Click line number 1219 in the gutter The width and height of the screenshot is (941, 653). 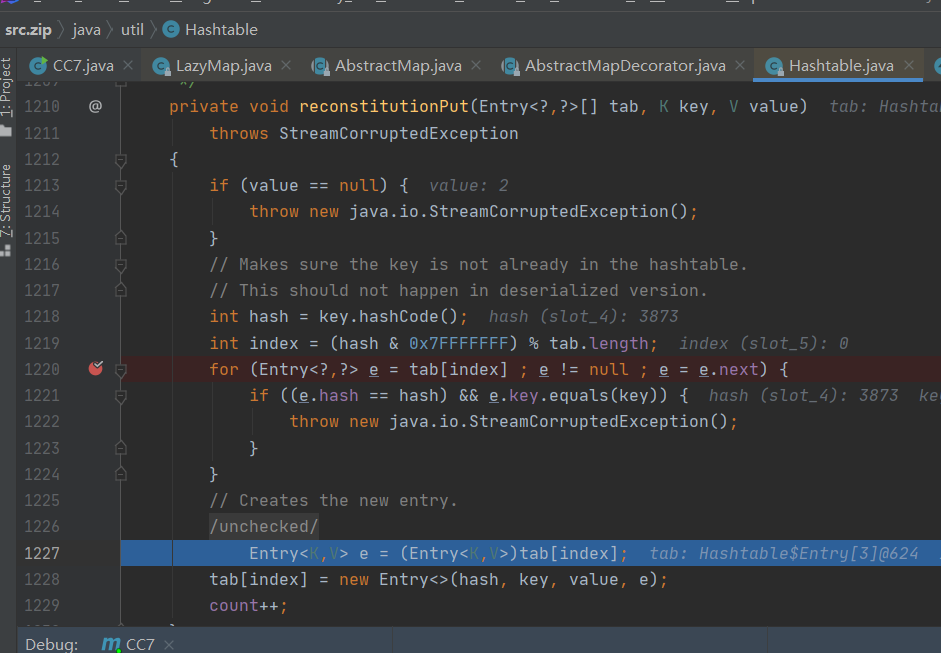(42, 343)
